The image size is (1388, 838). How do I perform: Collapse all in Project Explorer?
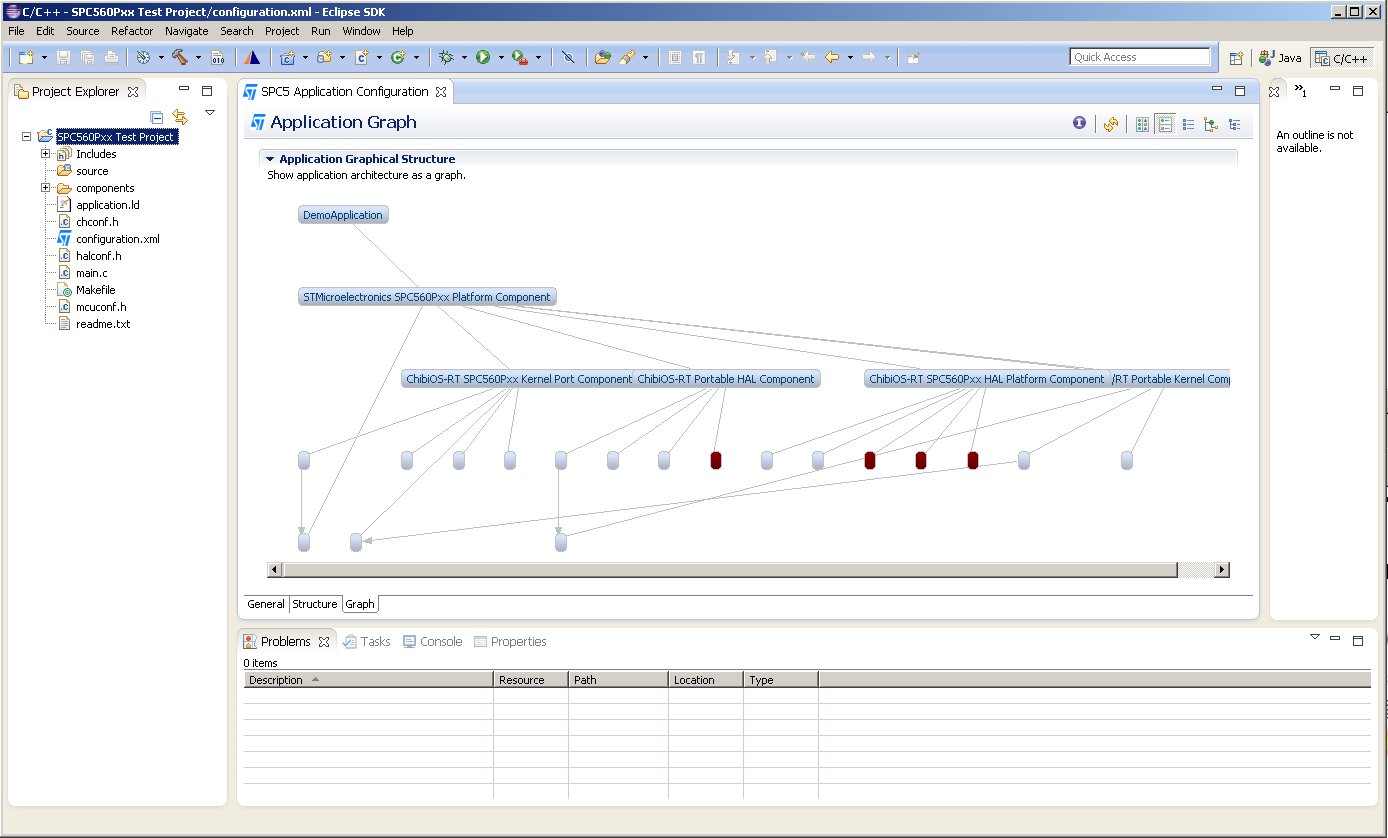[x=157, y=117]
